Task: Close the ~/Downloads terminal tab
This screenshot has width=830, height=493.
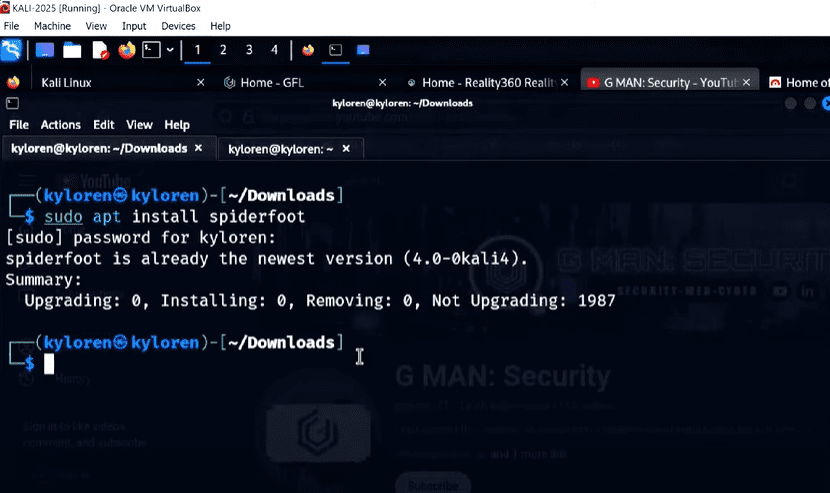Action: tap(198, 148)
